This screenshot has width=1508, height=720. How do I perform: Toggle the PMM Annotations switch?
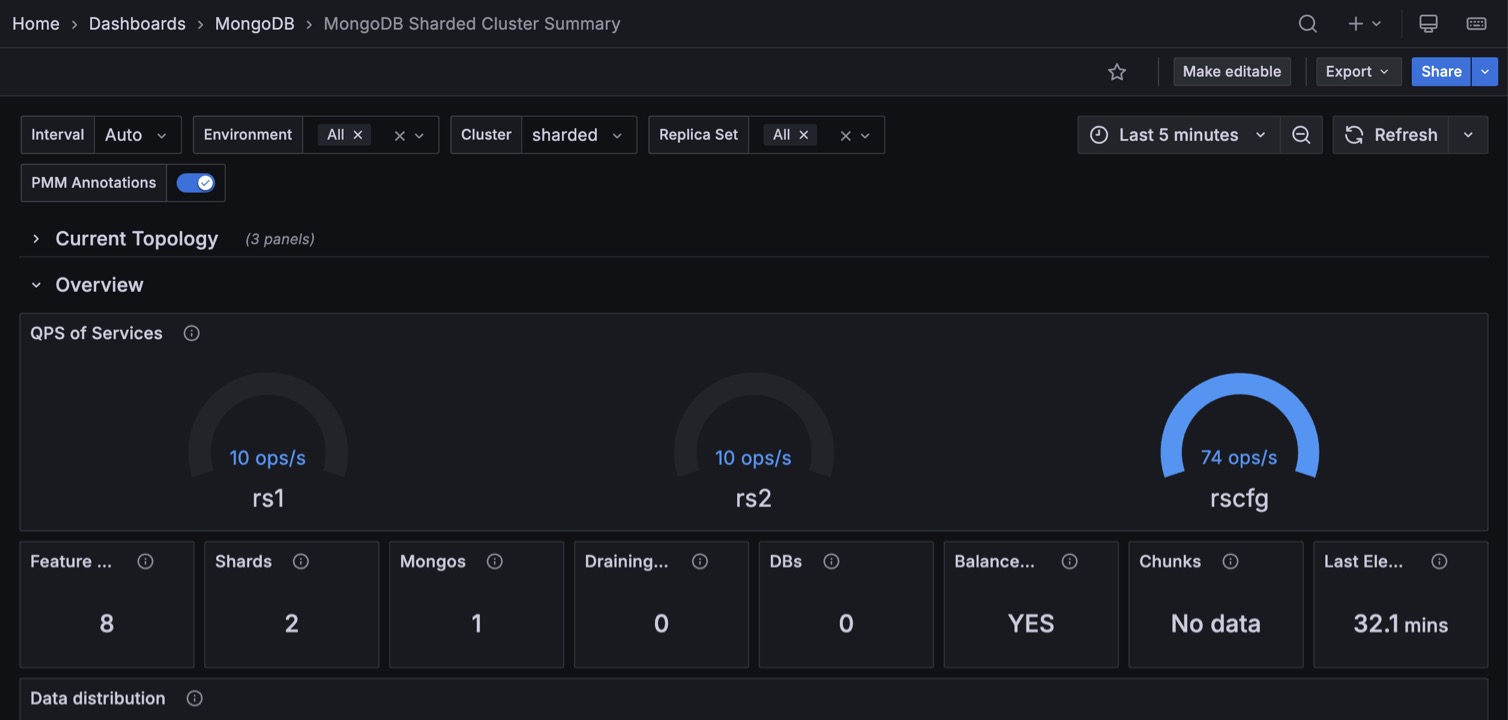(195, 183)
